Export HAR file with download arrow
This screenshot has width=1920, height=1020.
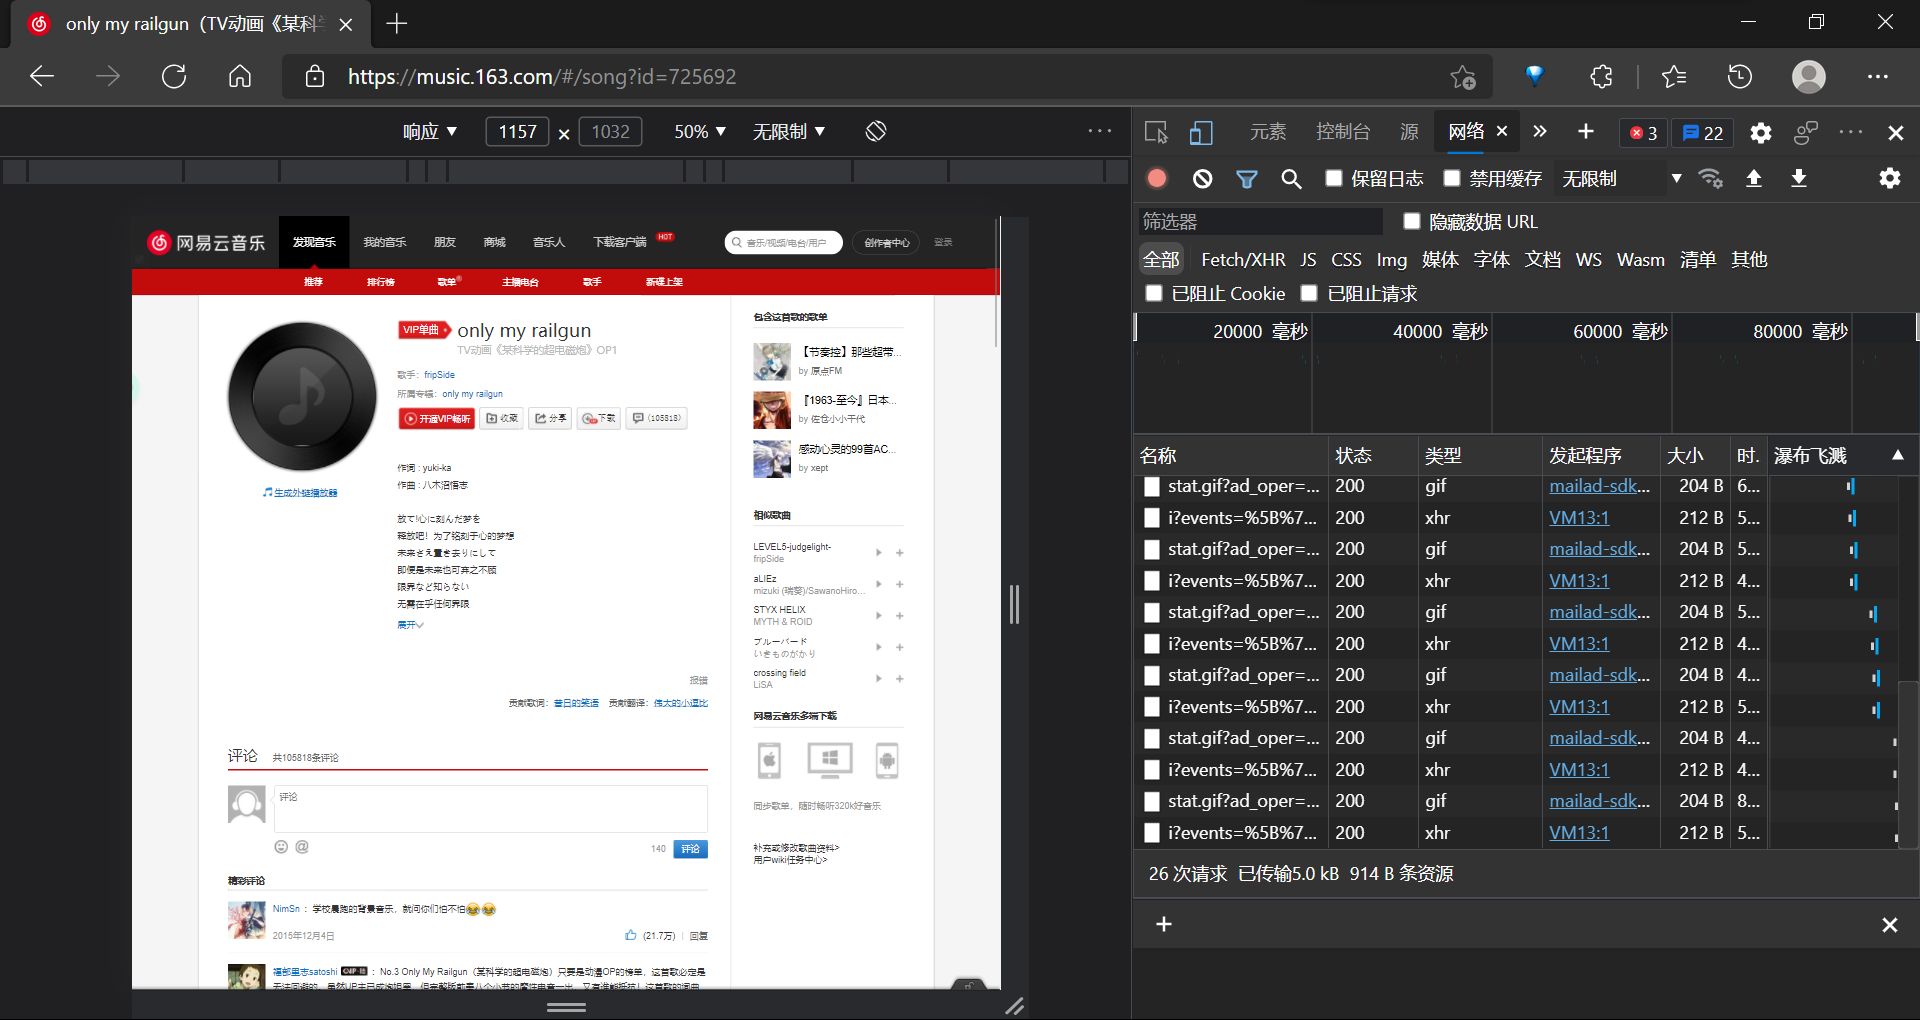(1799, 178)
